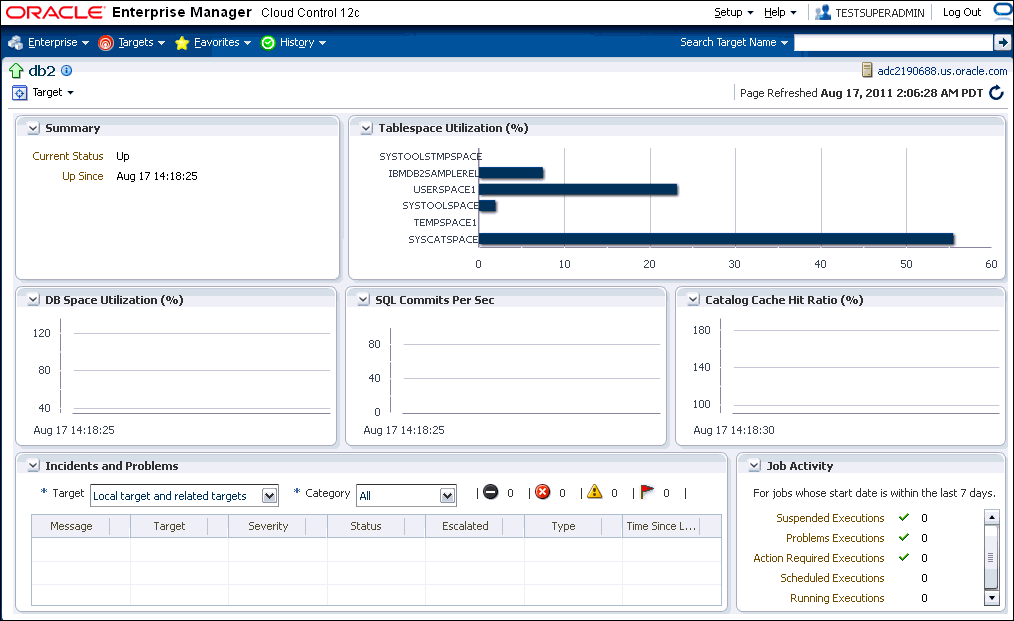
Task: Collapse the Catalog Cache Hit Ratio panel
Action: pos(693,300)
